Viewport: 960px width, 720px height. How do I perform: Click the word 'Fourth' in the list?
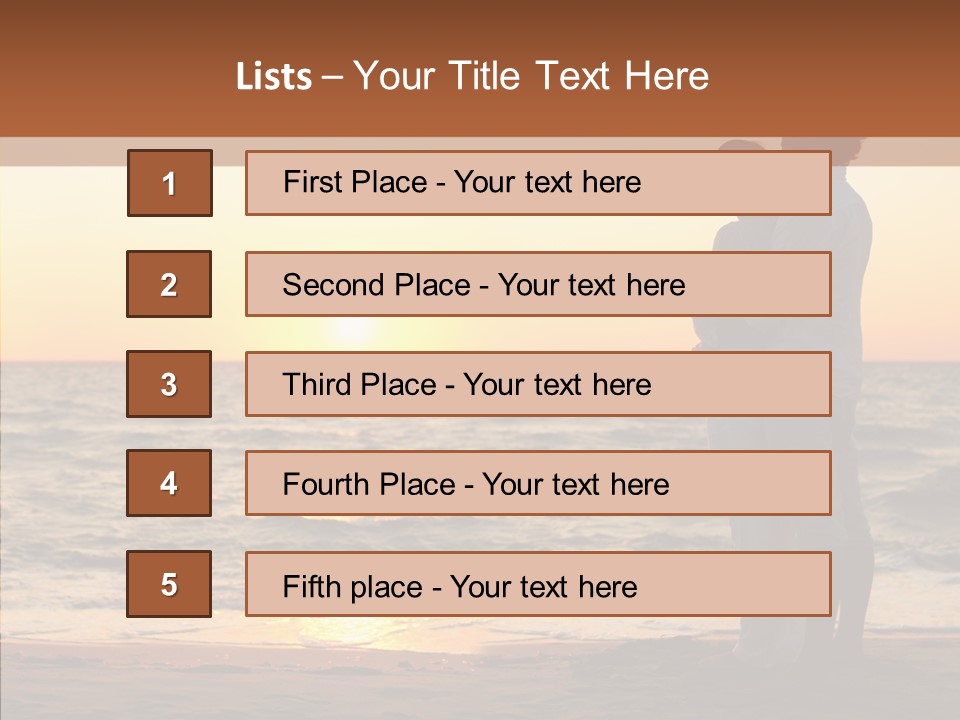click(324, 484)
